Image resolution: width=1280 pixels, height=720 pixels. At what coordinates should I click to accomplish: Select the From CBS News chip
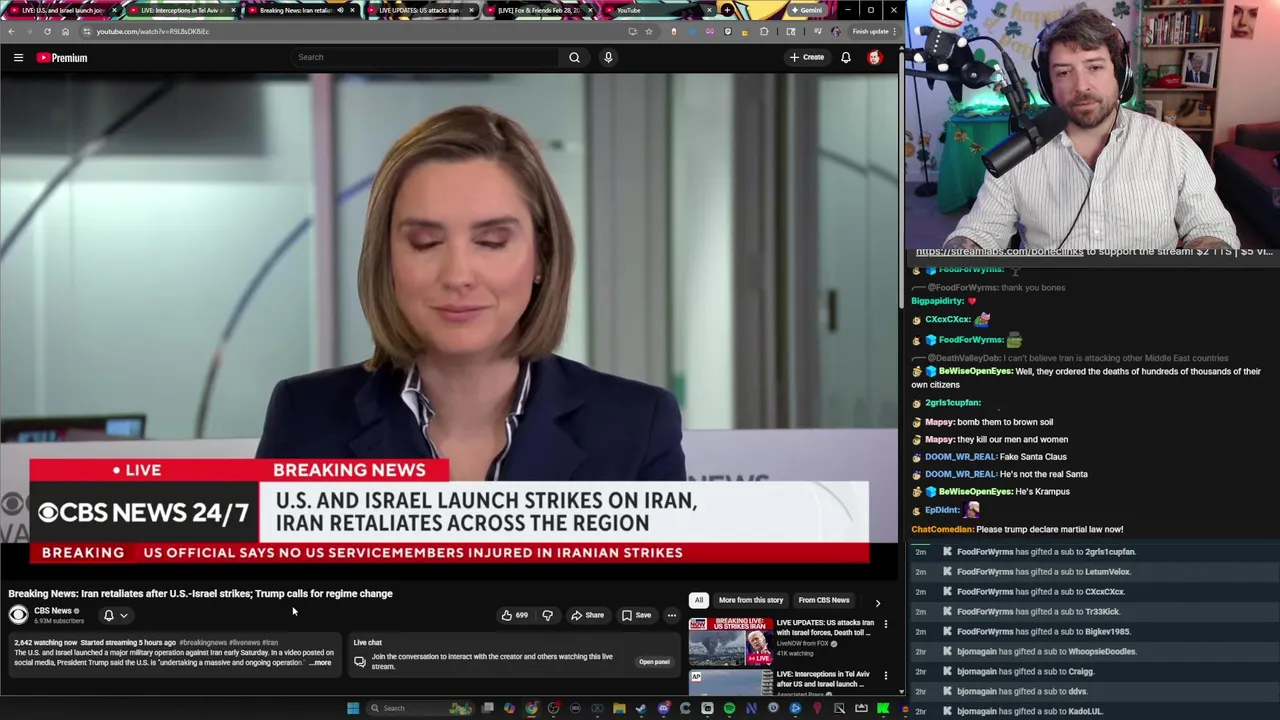point(823,600)
